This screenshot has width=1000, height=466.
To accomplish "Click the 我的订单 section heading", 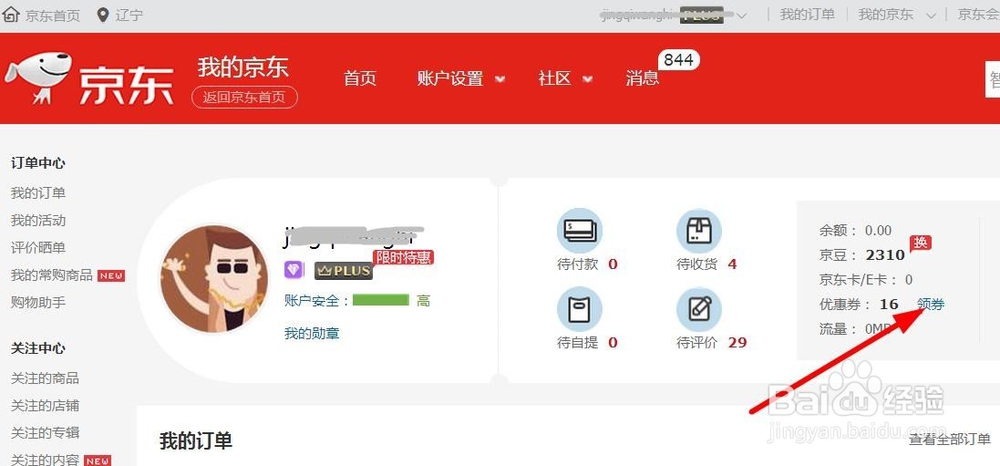I will tap(196, 441).
